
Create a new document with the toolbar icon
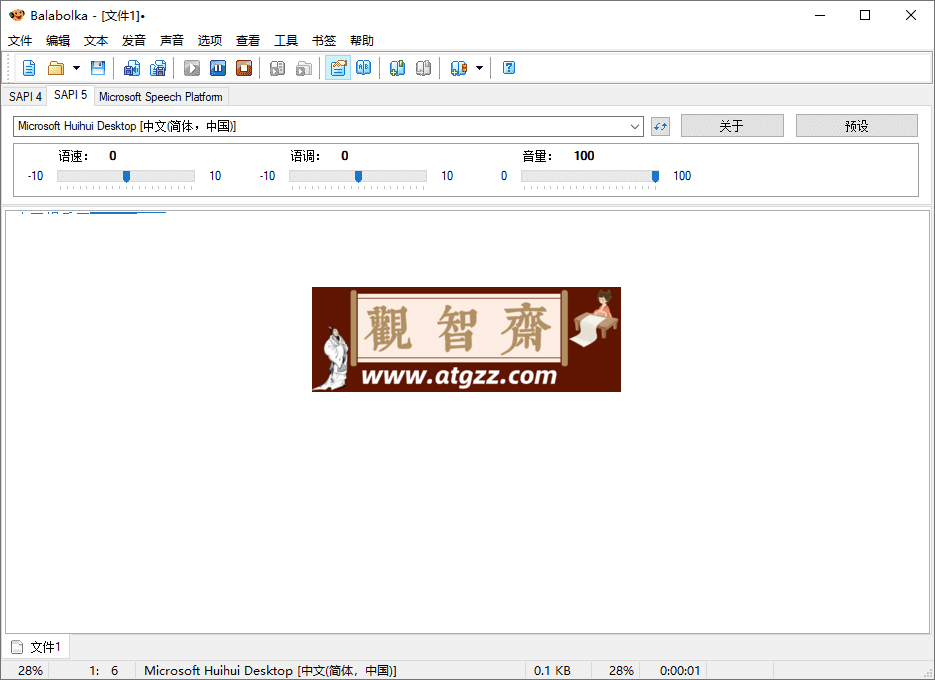[29, 68]
